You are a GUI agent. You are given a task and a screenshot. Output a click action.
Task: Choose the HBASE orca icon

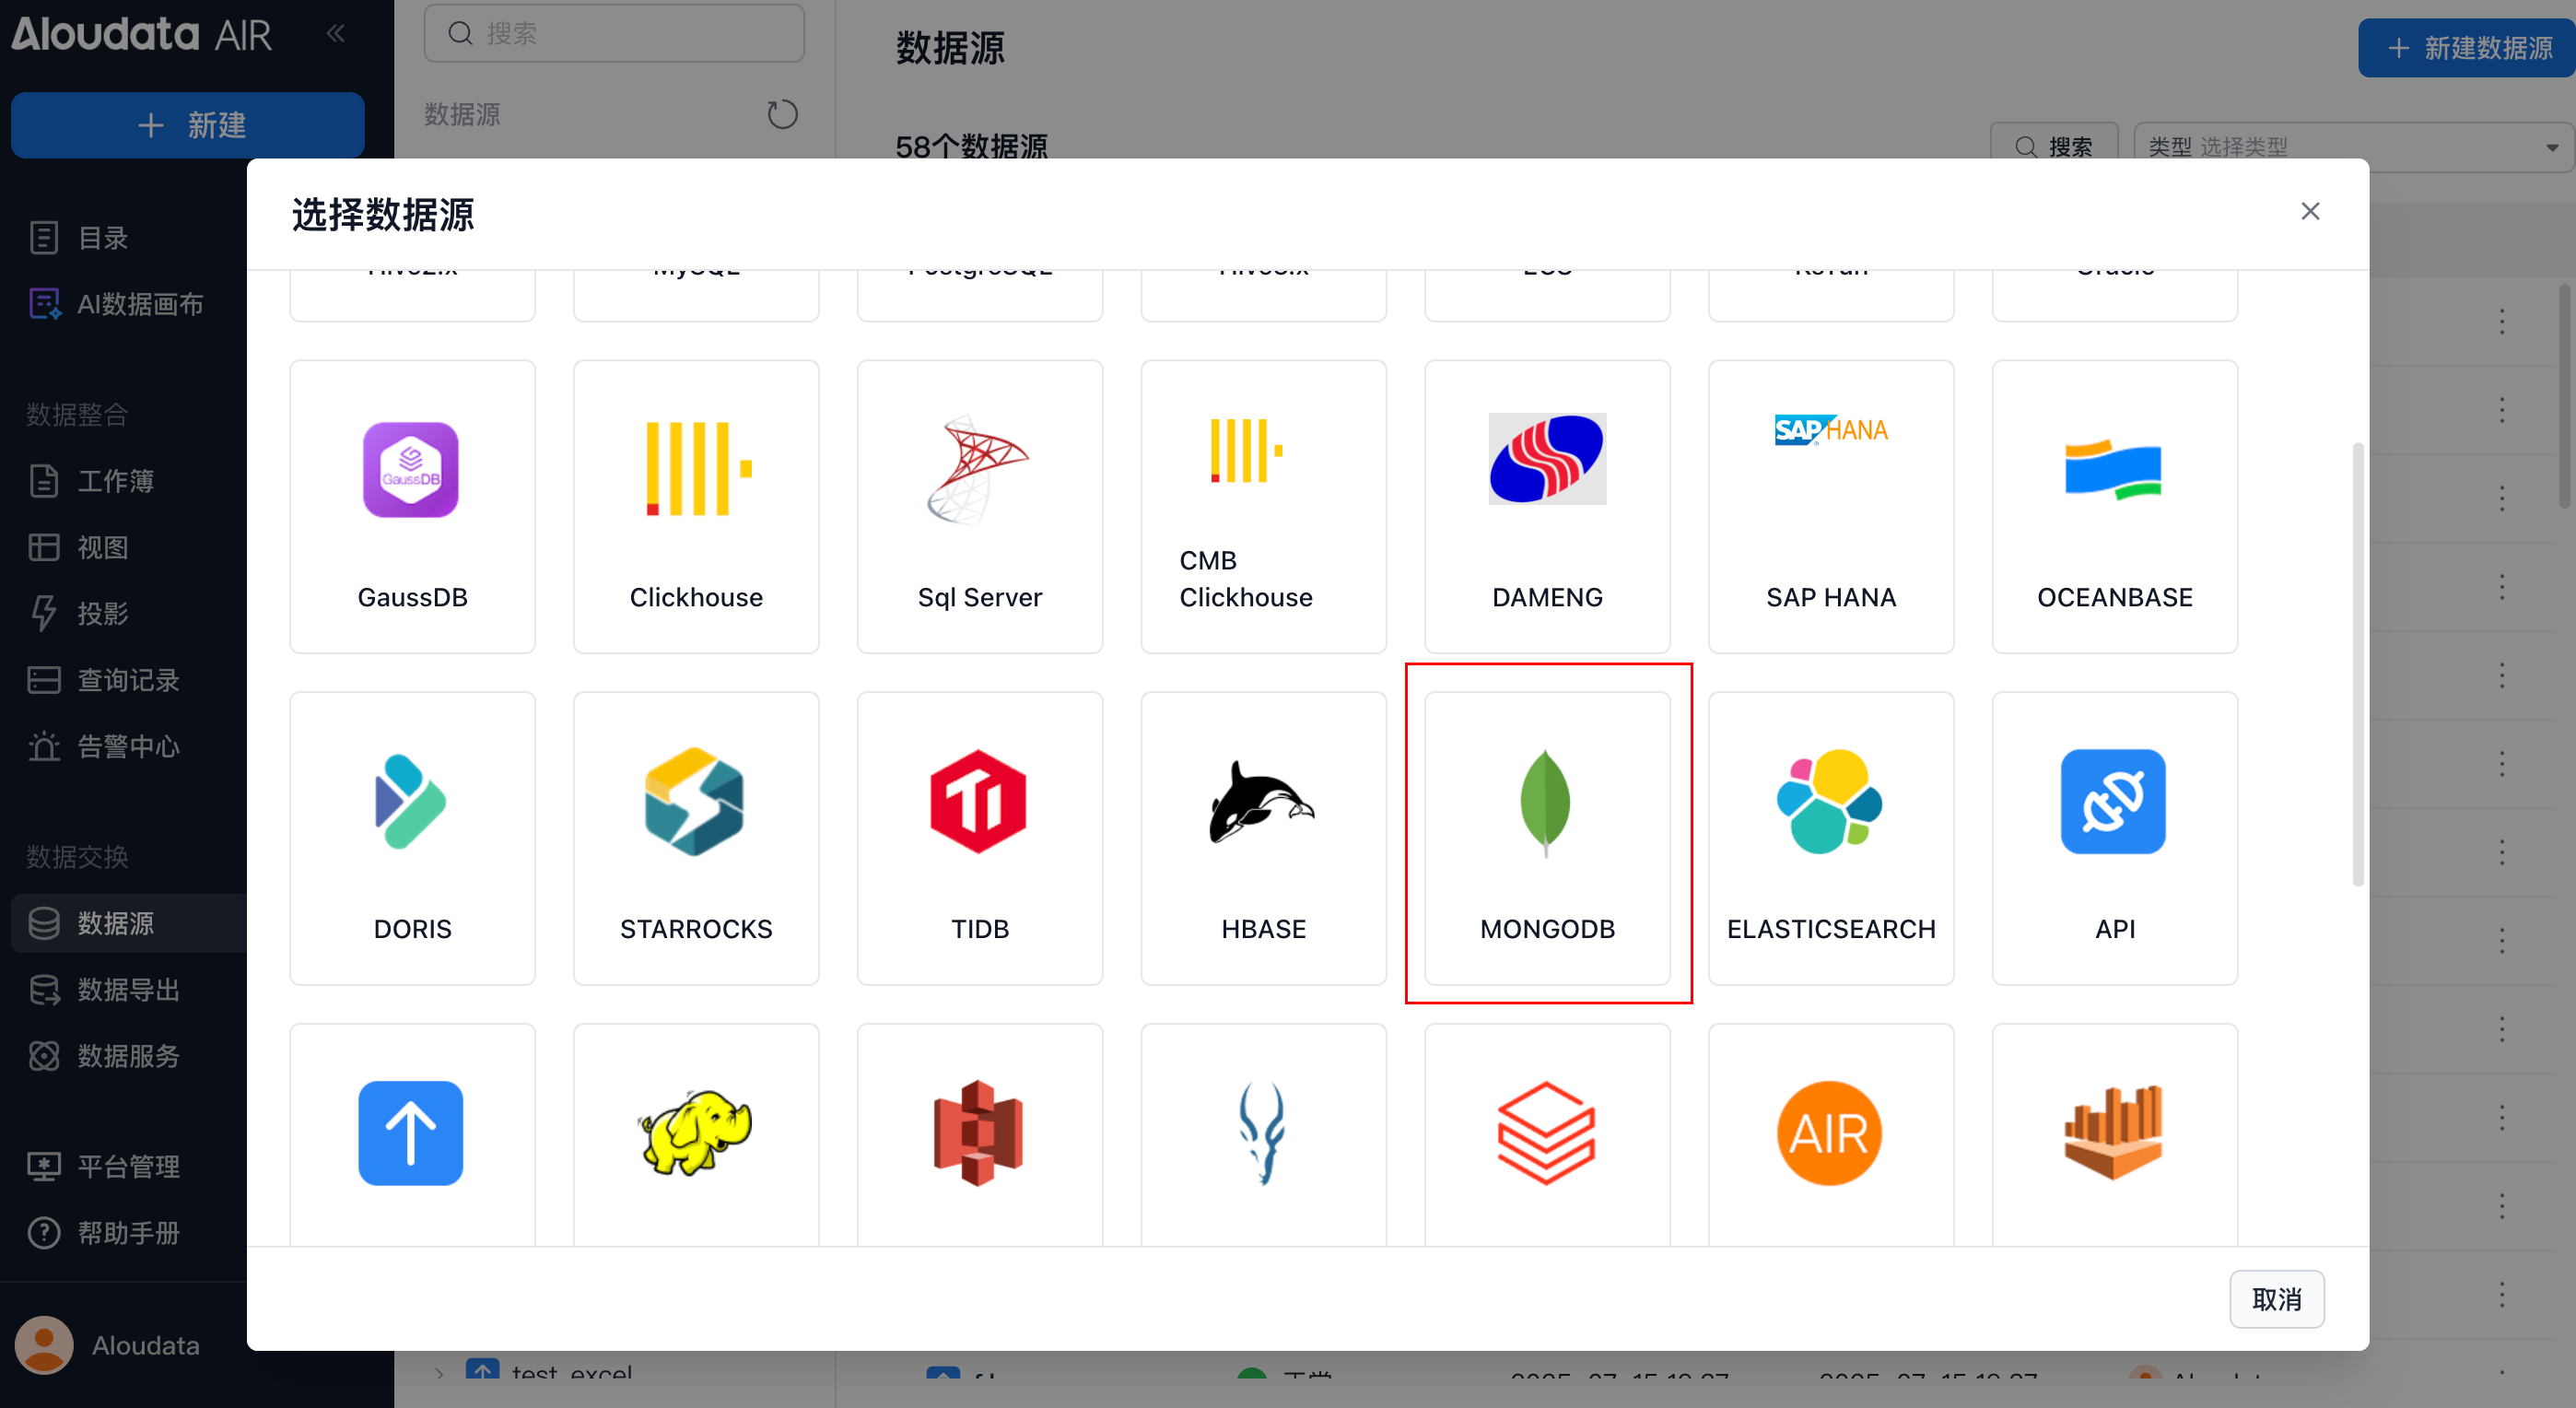click(1262, 801)
